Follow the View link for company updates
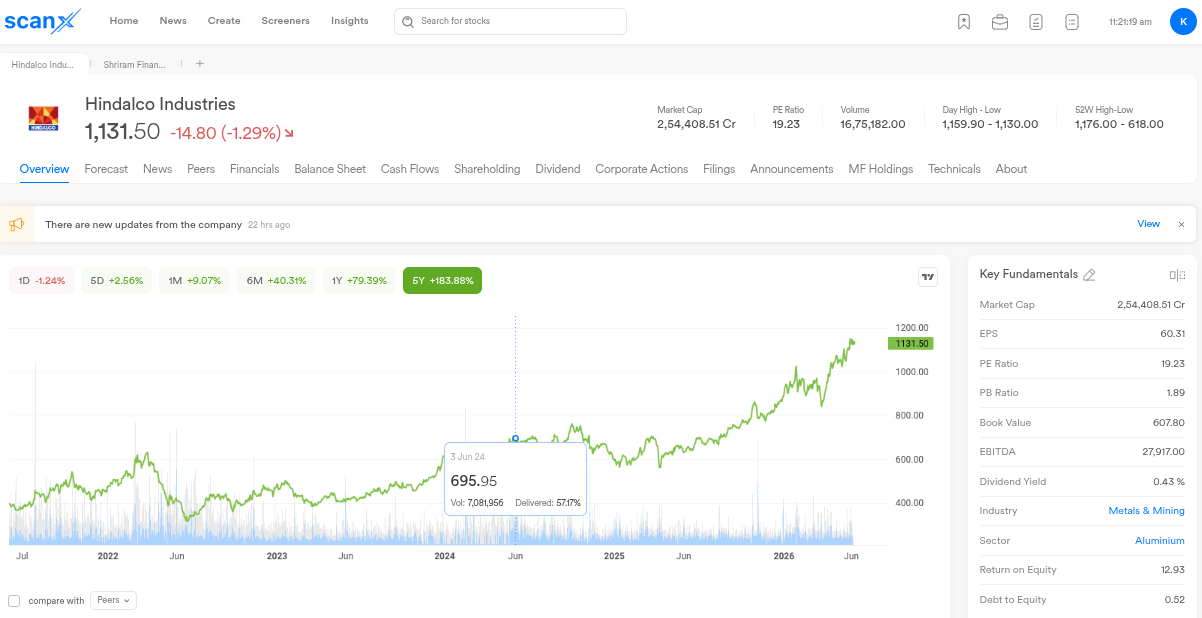The width and height of the screenshot is (1202, 618). 1149,224
